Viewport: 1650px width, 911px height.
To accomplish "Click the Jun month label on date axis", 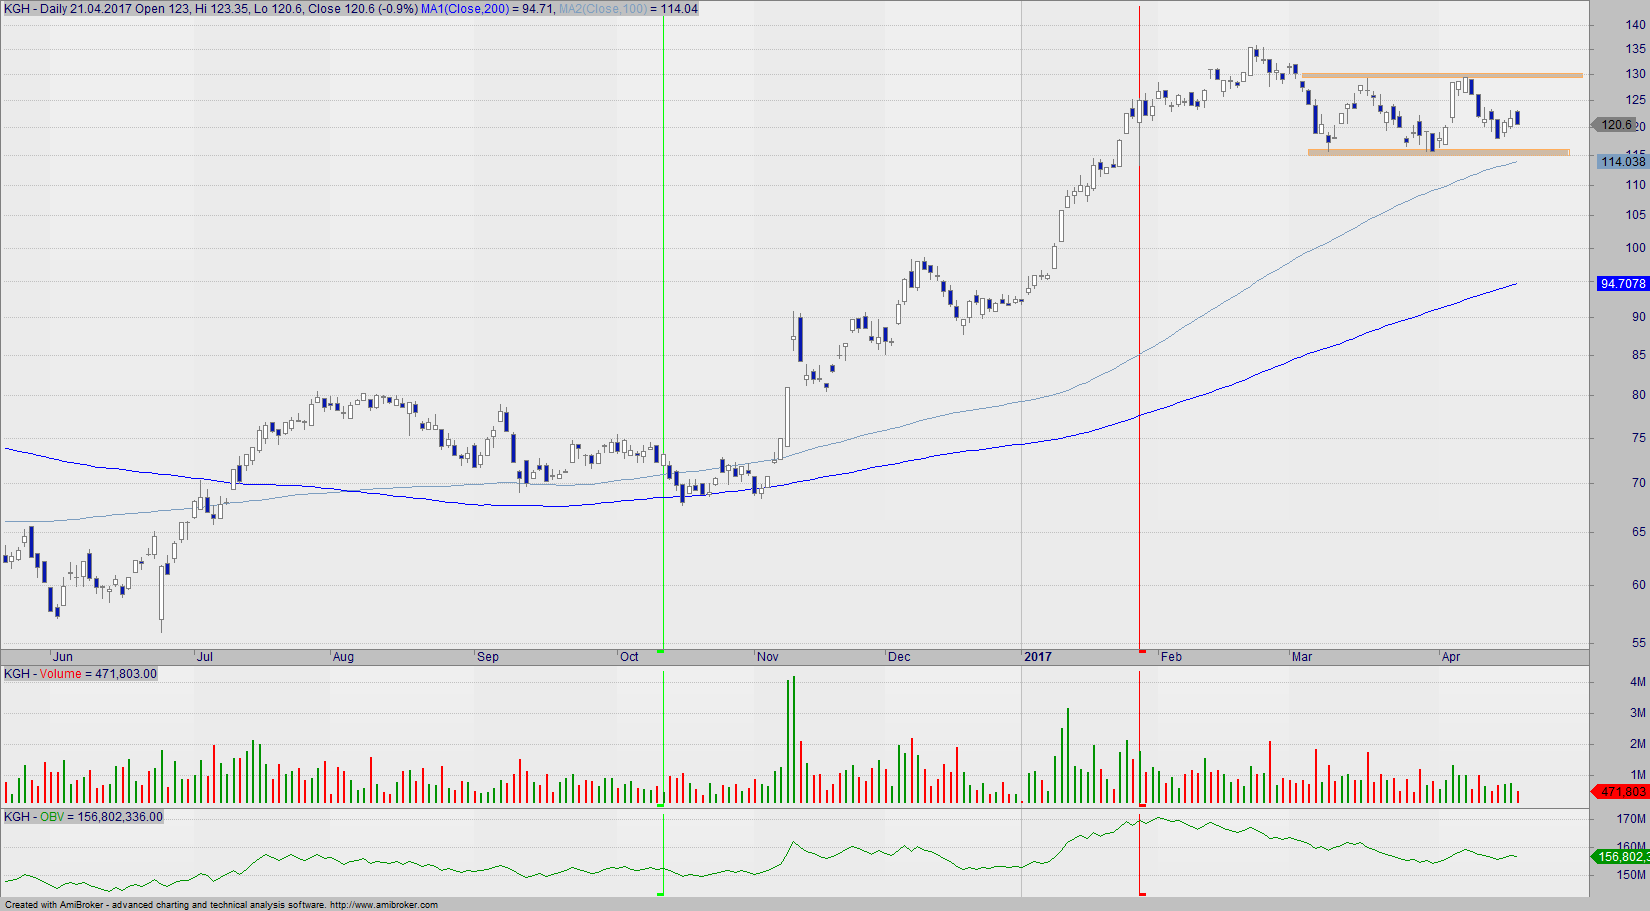I will pyautogui.click(x=63, y=657).
